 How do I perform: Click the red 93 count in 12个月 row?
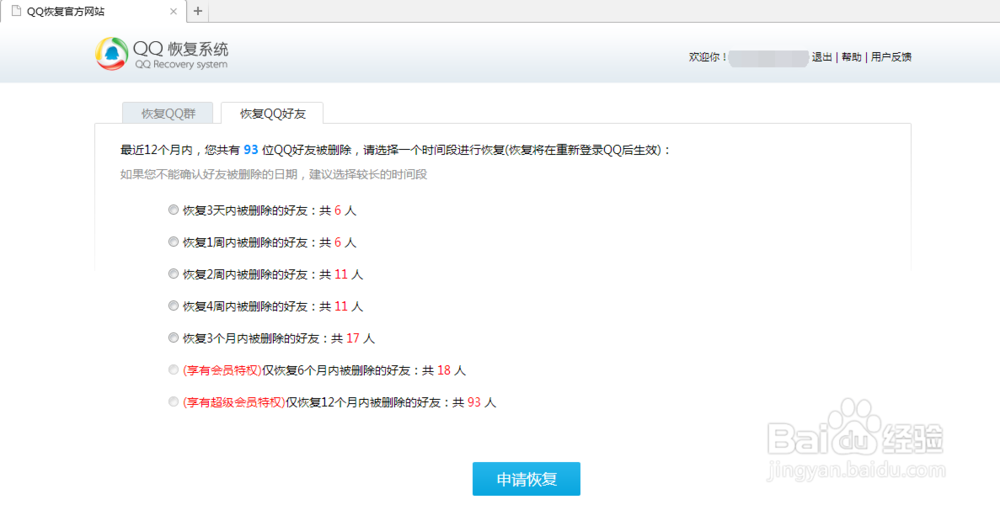tap(474, 402)
